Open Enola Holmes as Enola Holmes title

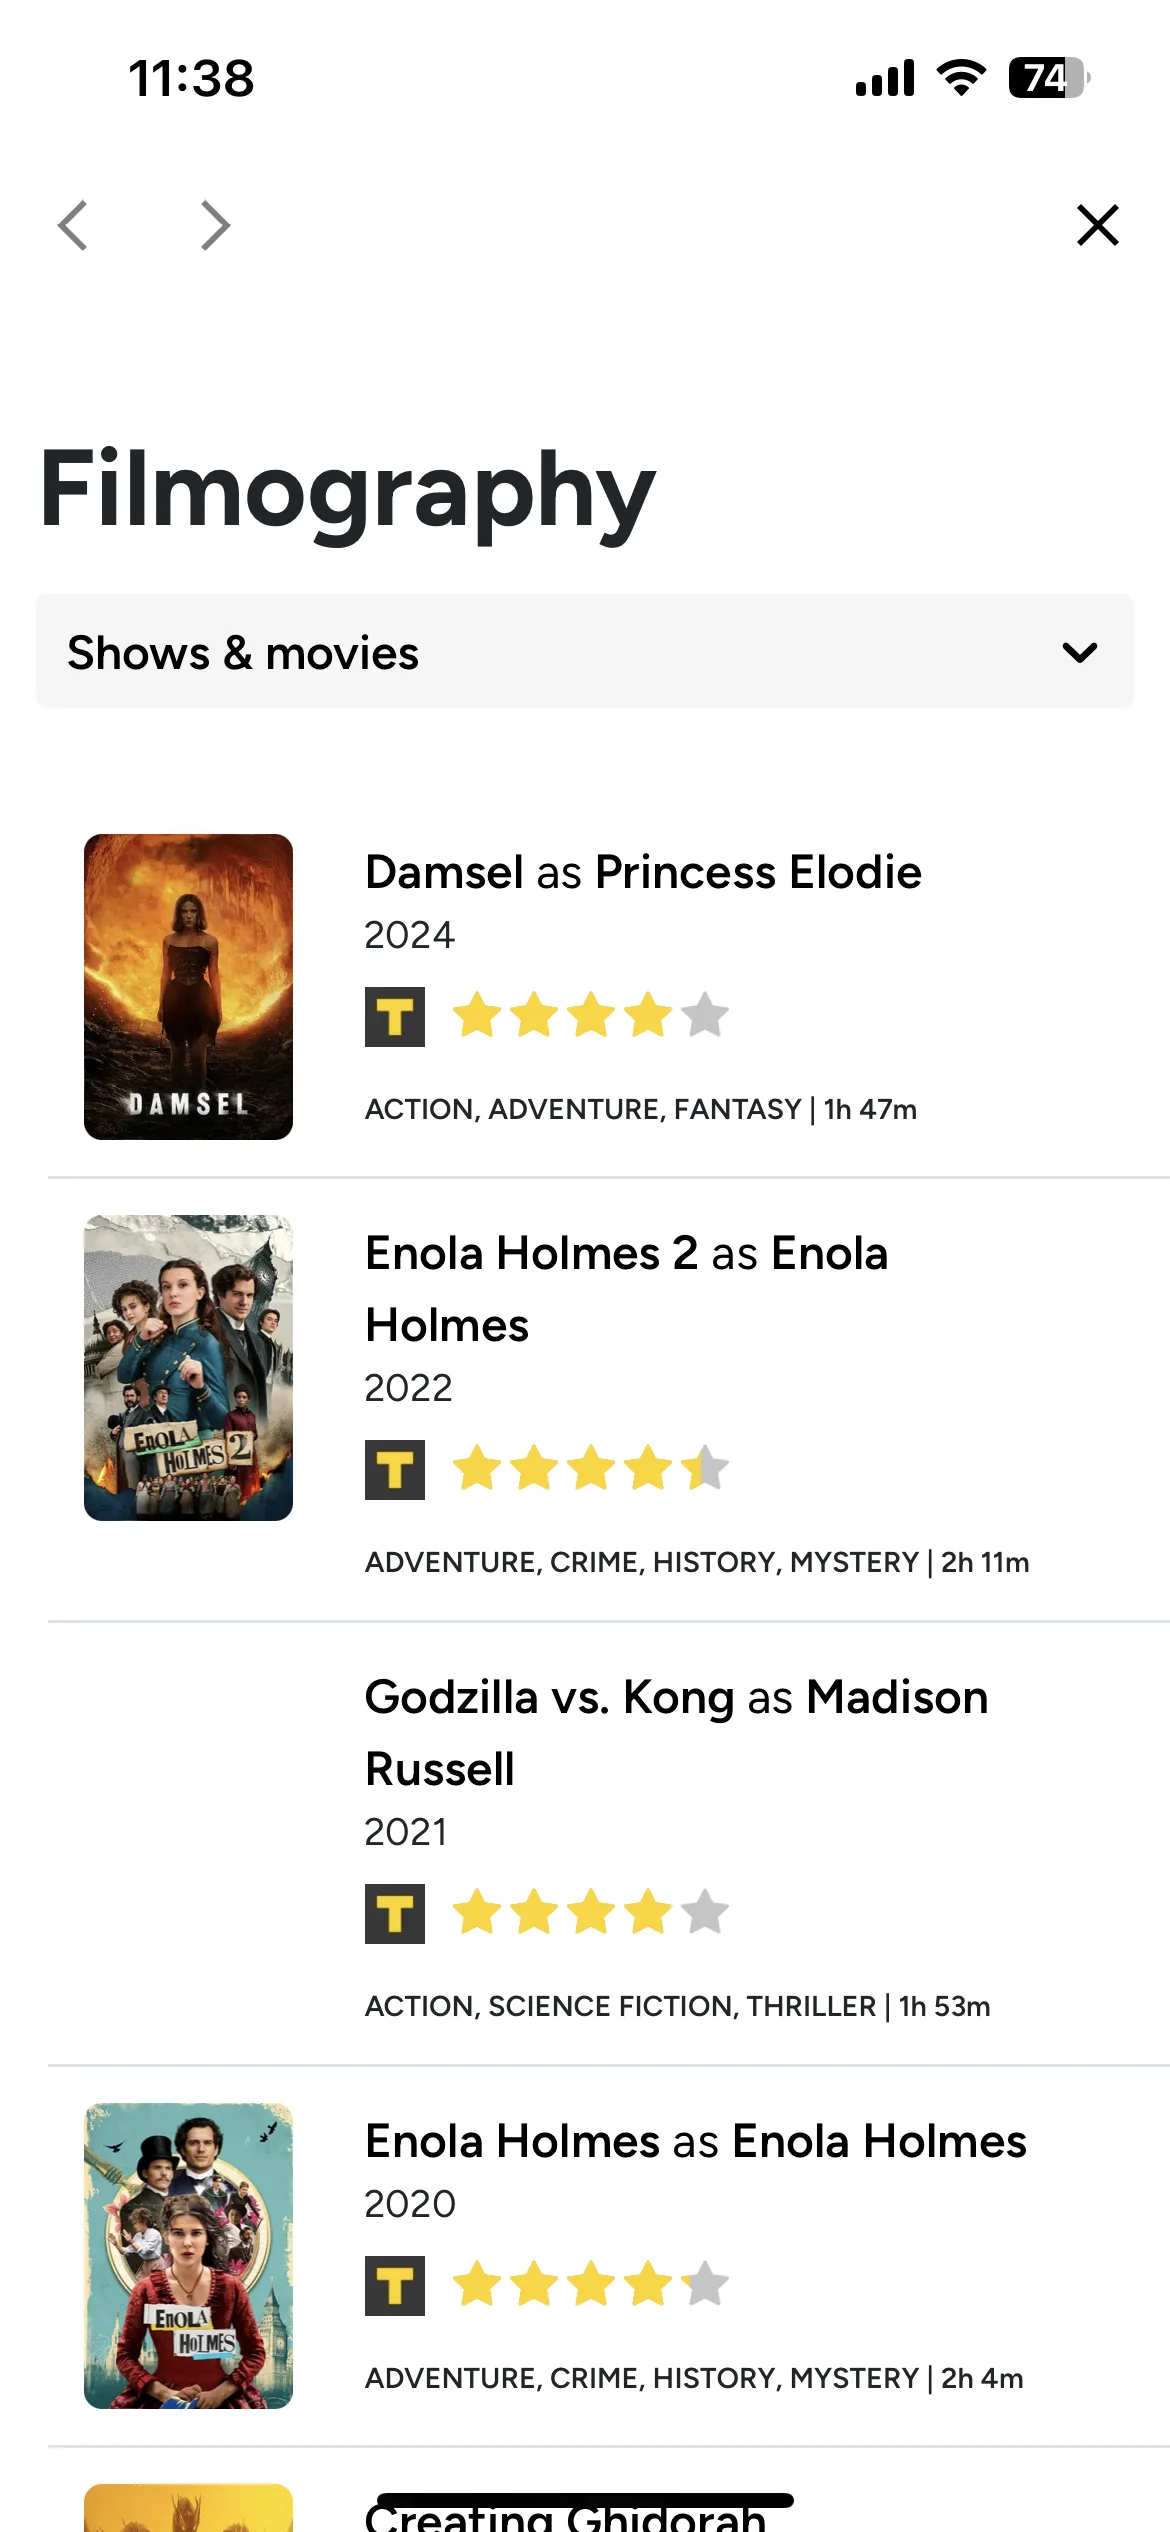[696, 2141]
